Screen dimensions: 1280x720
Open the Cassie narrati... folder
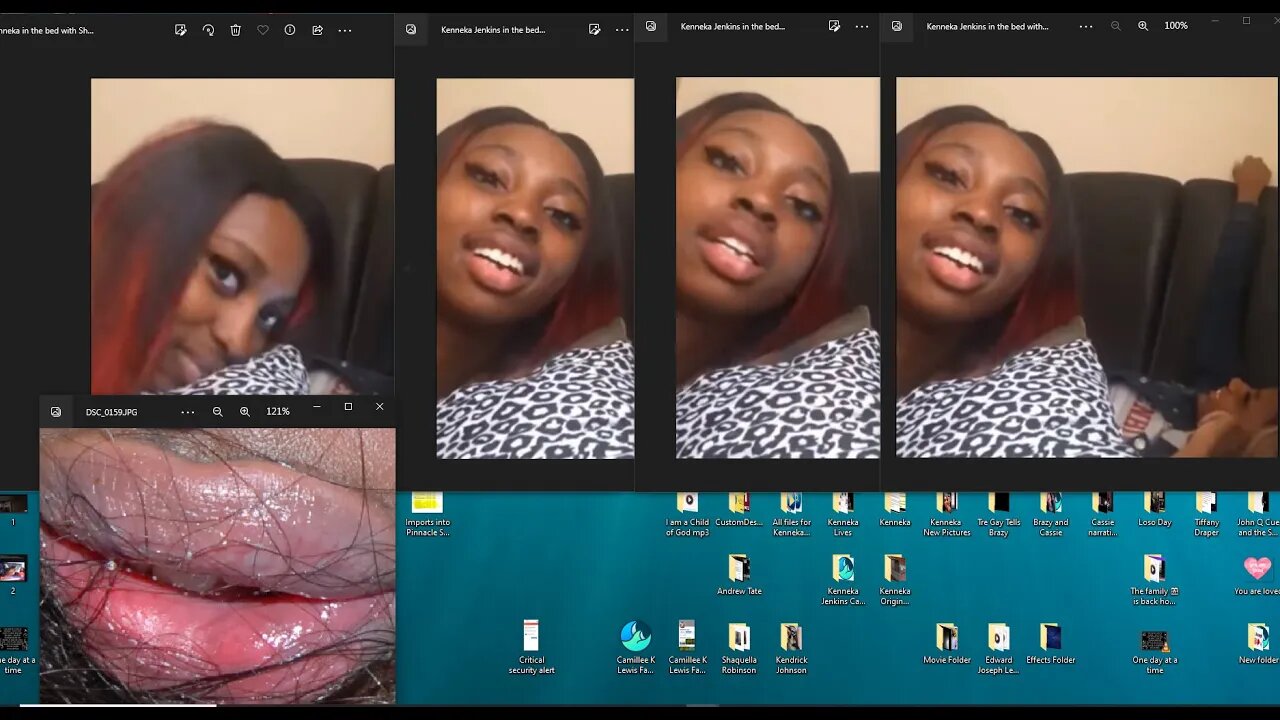click(x=1103, y=515)
